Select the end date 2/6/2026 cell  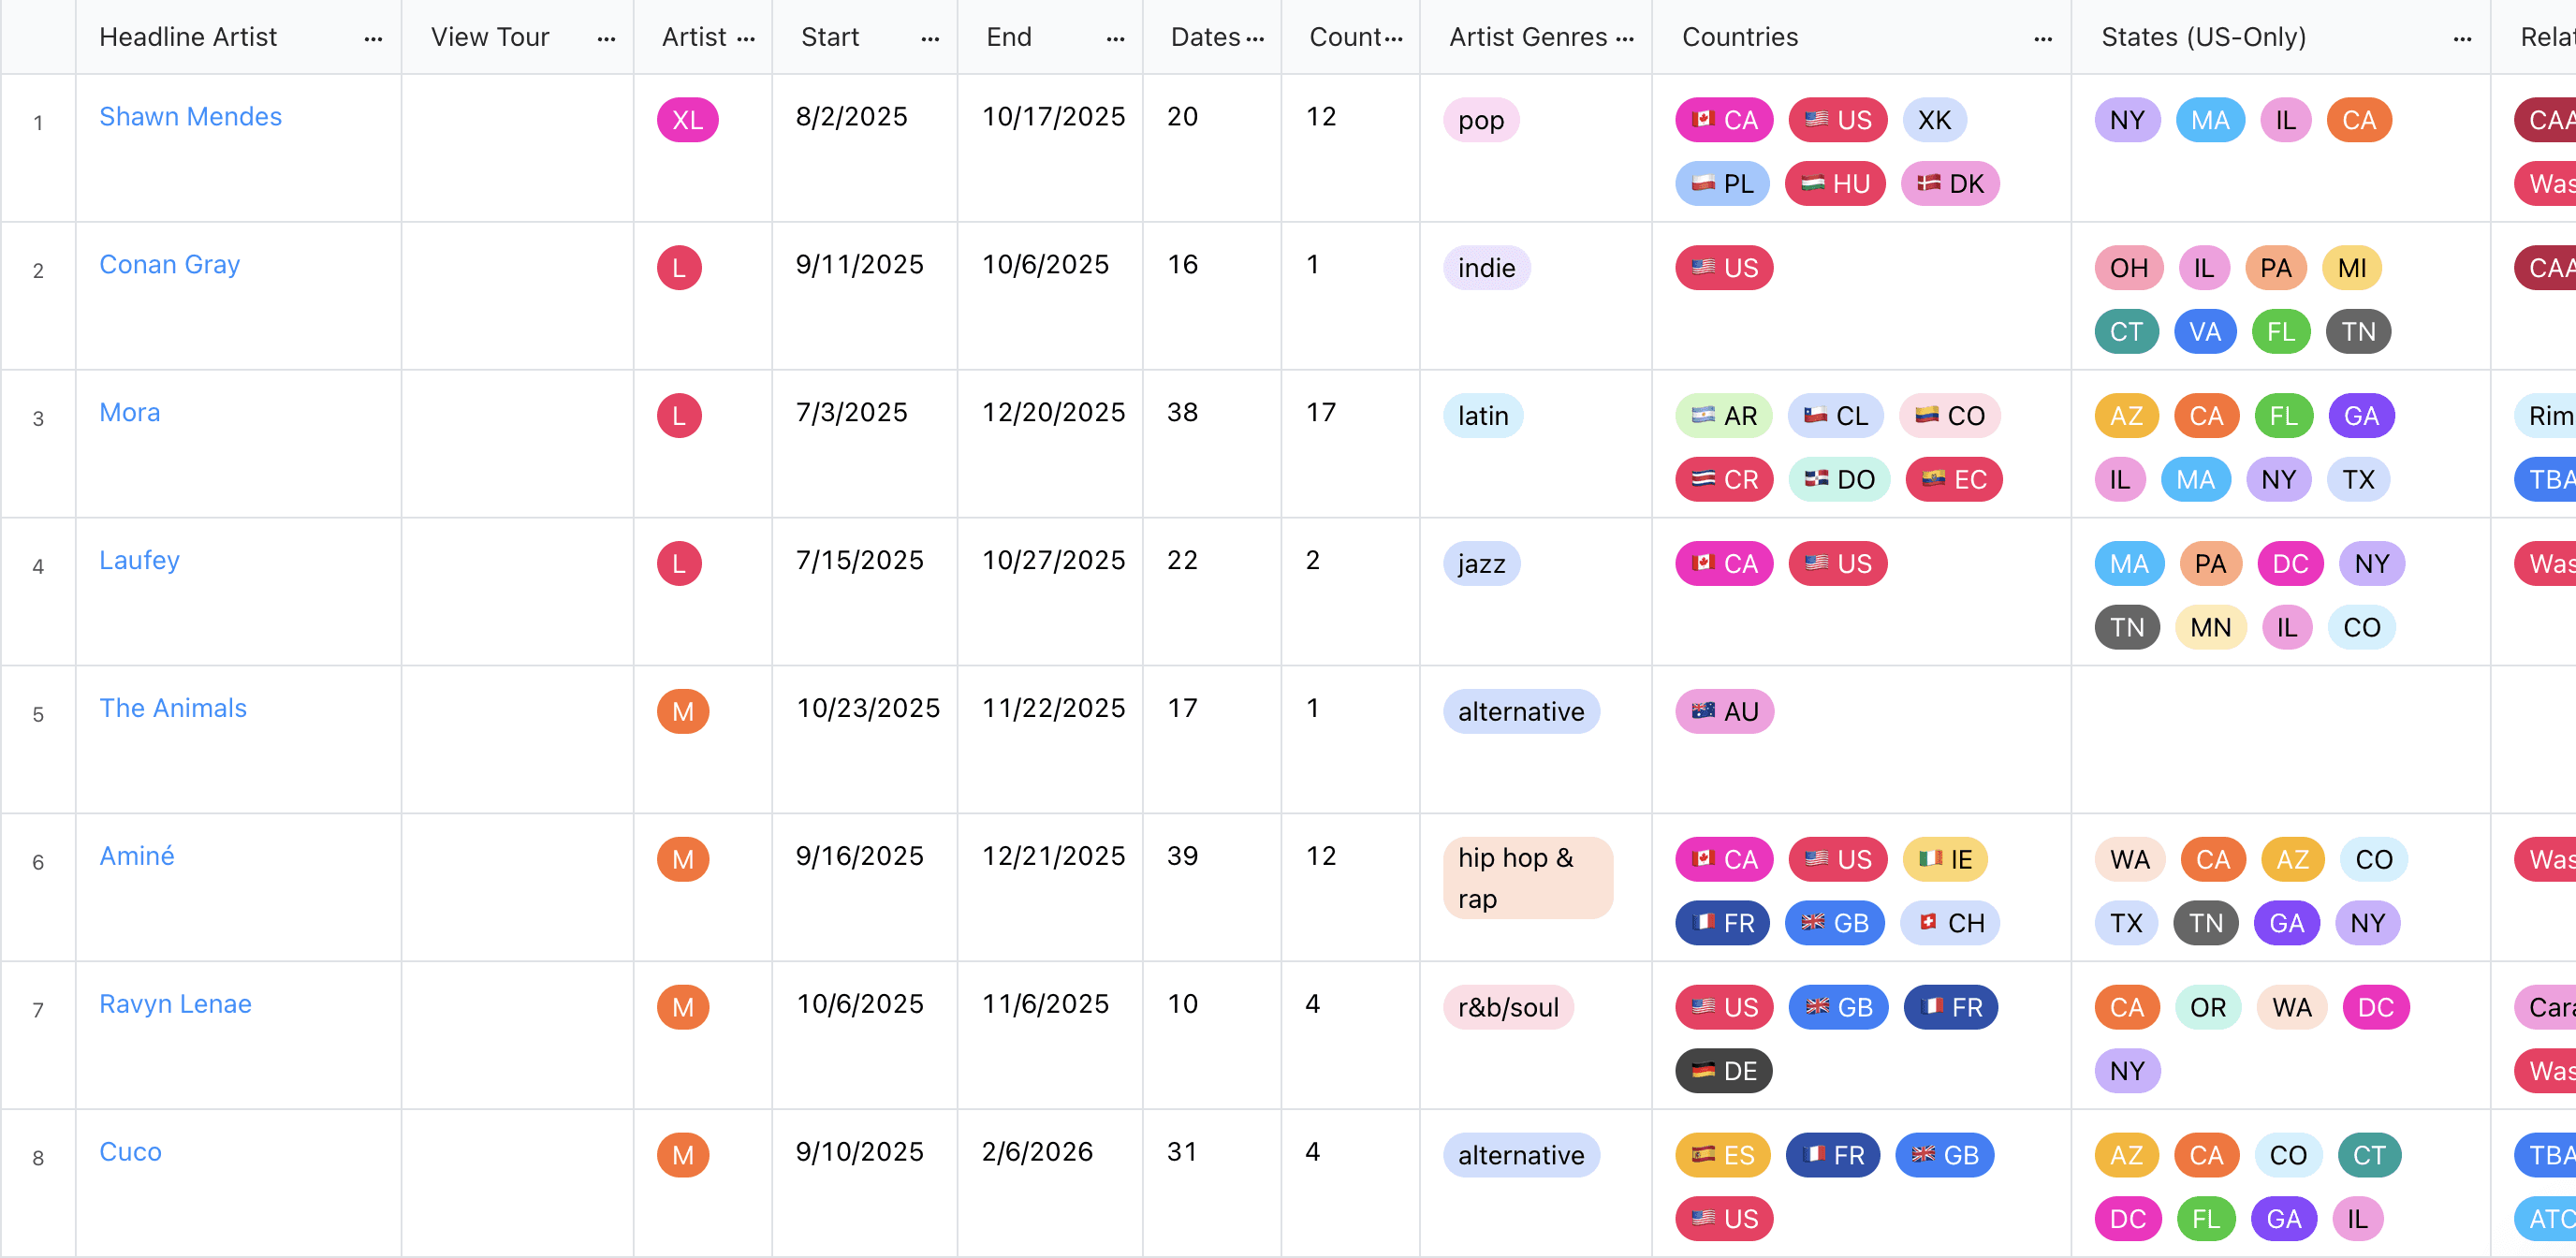click(1050, 1184)
